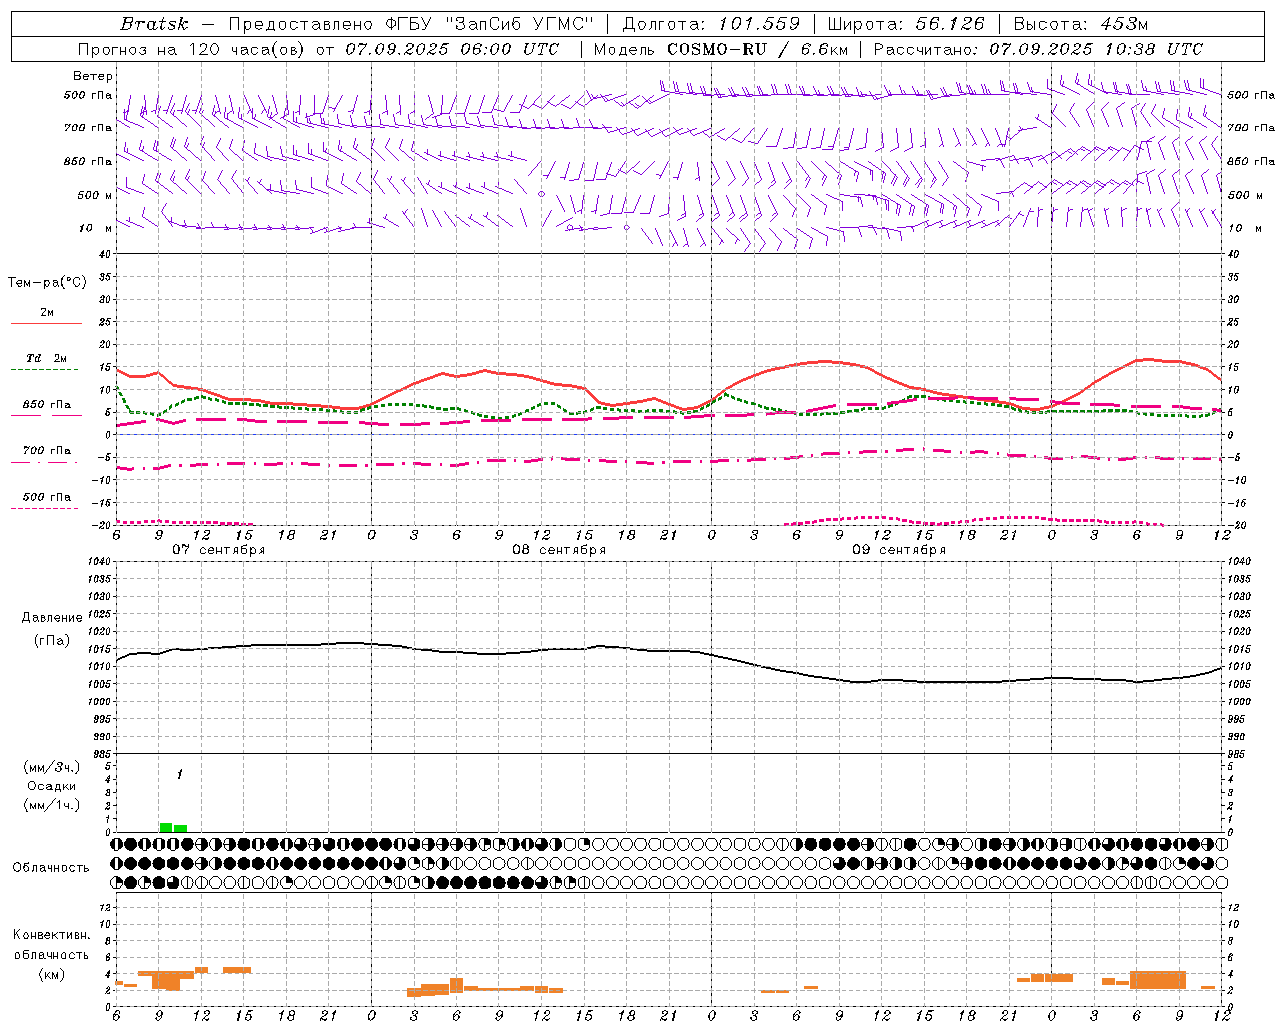Image resolution: width=1280 pixels, height=1024 pixels.
Task: Click the left '850 гПа' wind level label
Action: [88, 161]
